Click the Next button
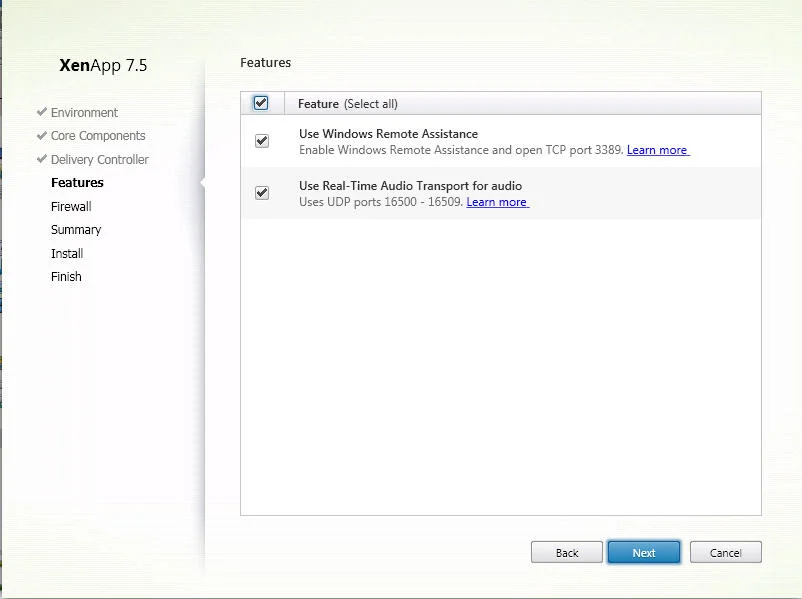Viewport: 802px width, 599px height. [644, 552]
